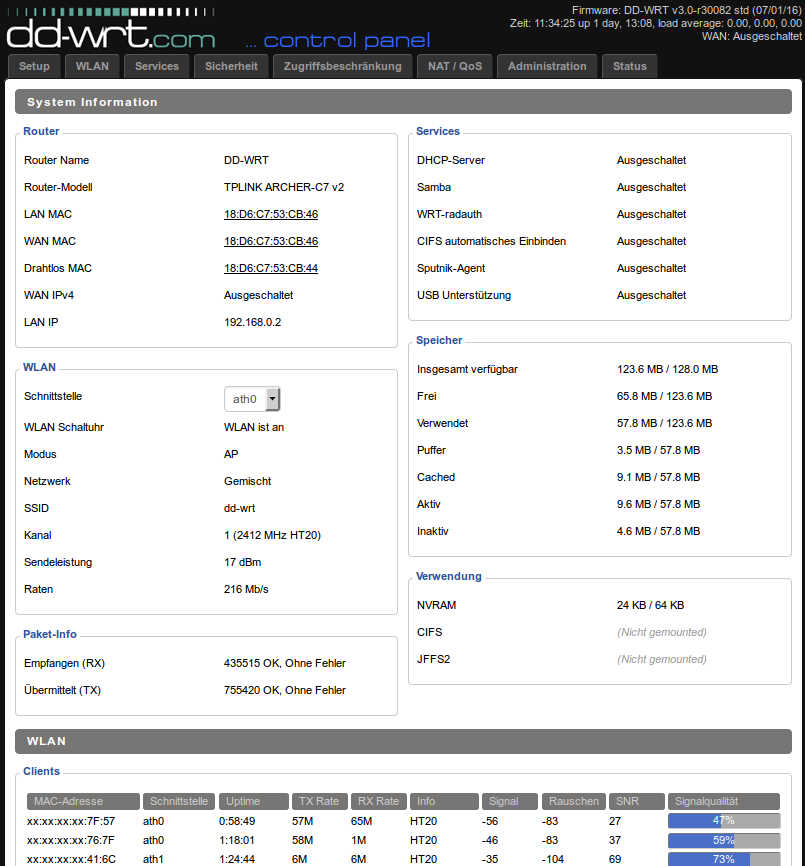Screen dimensions: 805x866
Task: Click the Cached memory value 9.1 MB
Action: (x=658, y=477)
